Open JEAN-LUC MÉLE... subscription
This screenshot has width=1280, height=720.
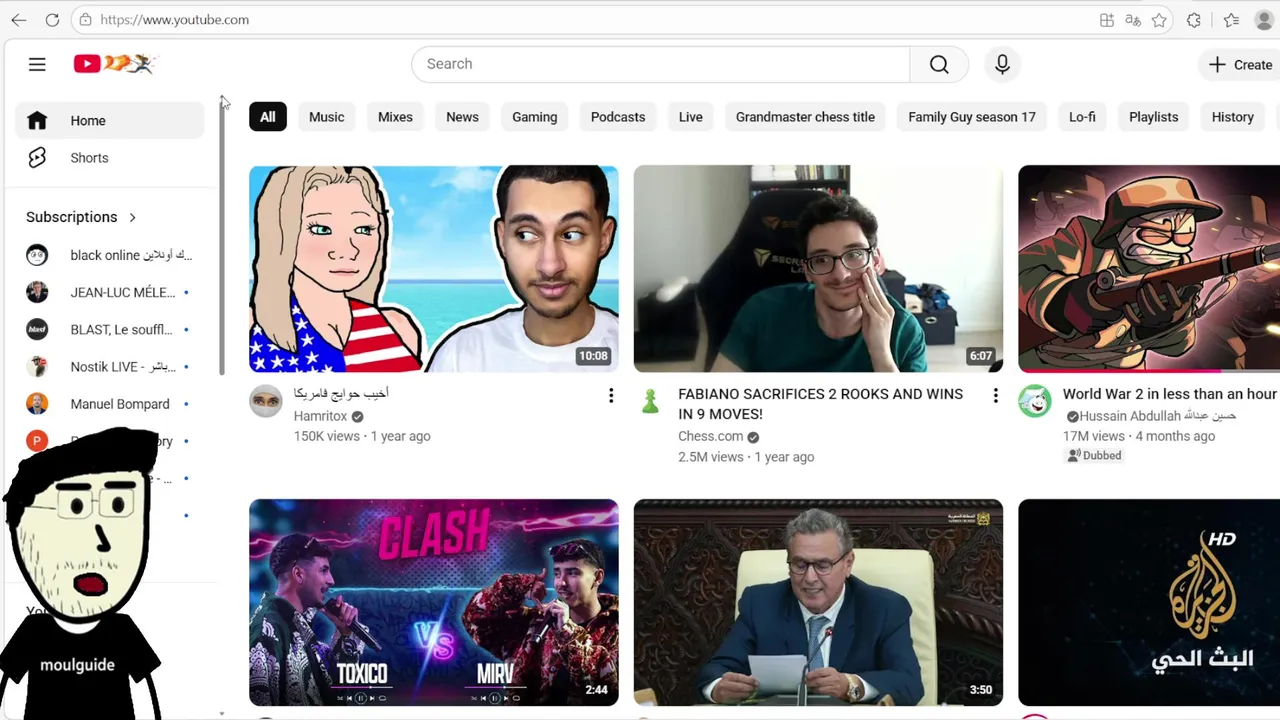[110, 292]
